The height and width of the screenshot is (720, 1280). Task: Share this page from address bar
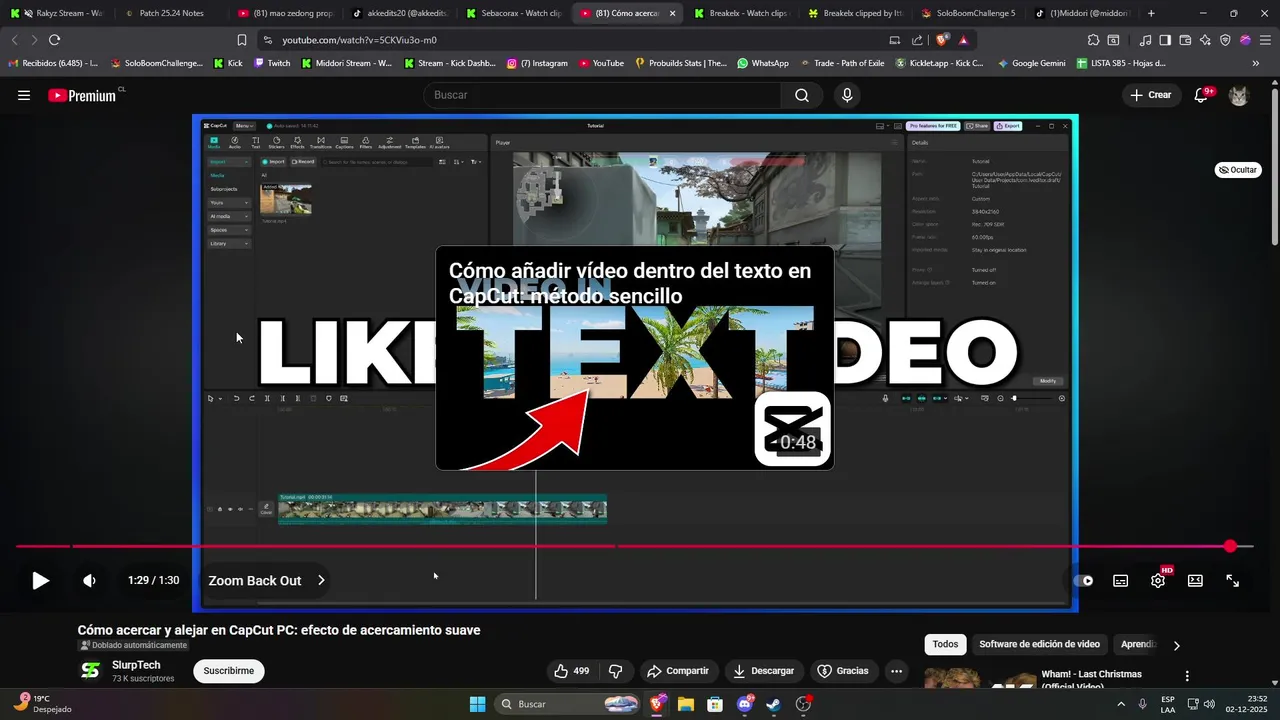coord(917,40)
